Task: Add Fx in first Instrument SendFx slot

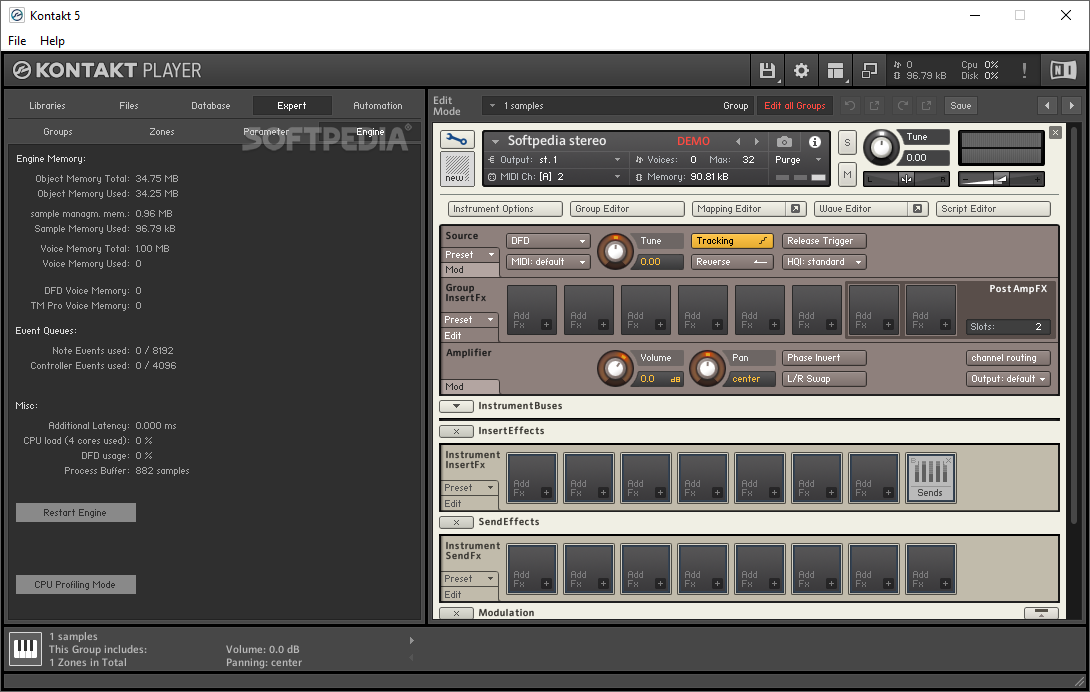Action: [x=532, y=570]
